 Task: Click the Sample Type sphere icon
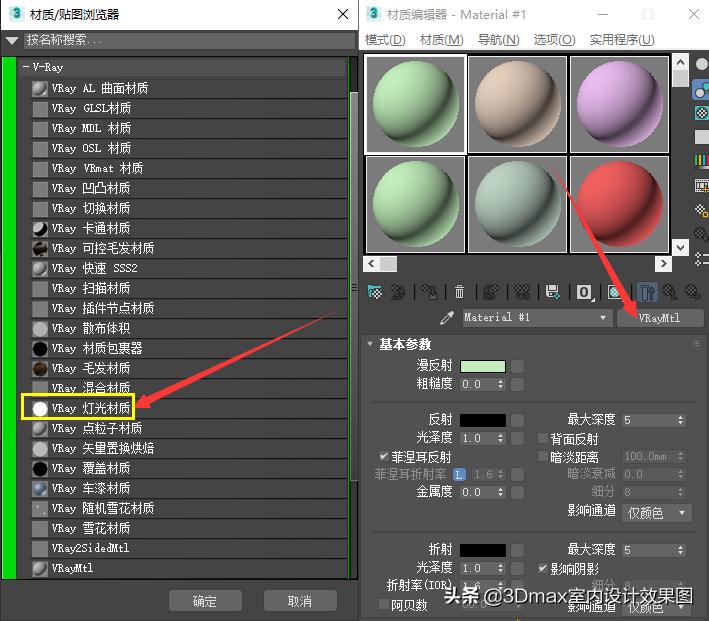coord(701,64)
